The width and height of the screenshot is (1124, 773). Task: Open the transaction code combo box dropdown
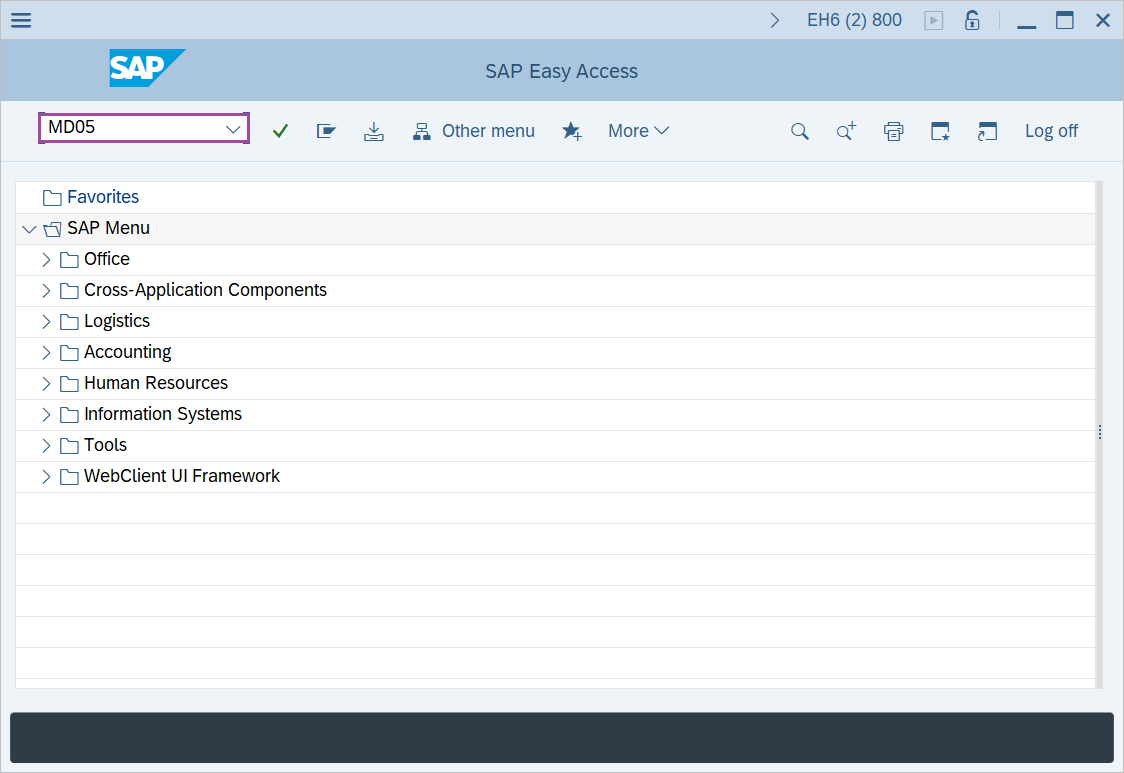click(x=233, y=128)
